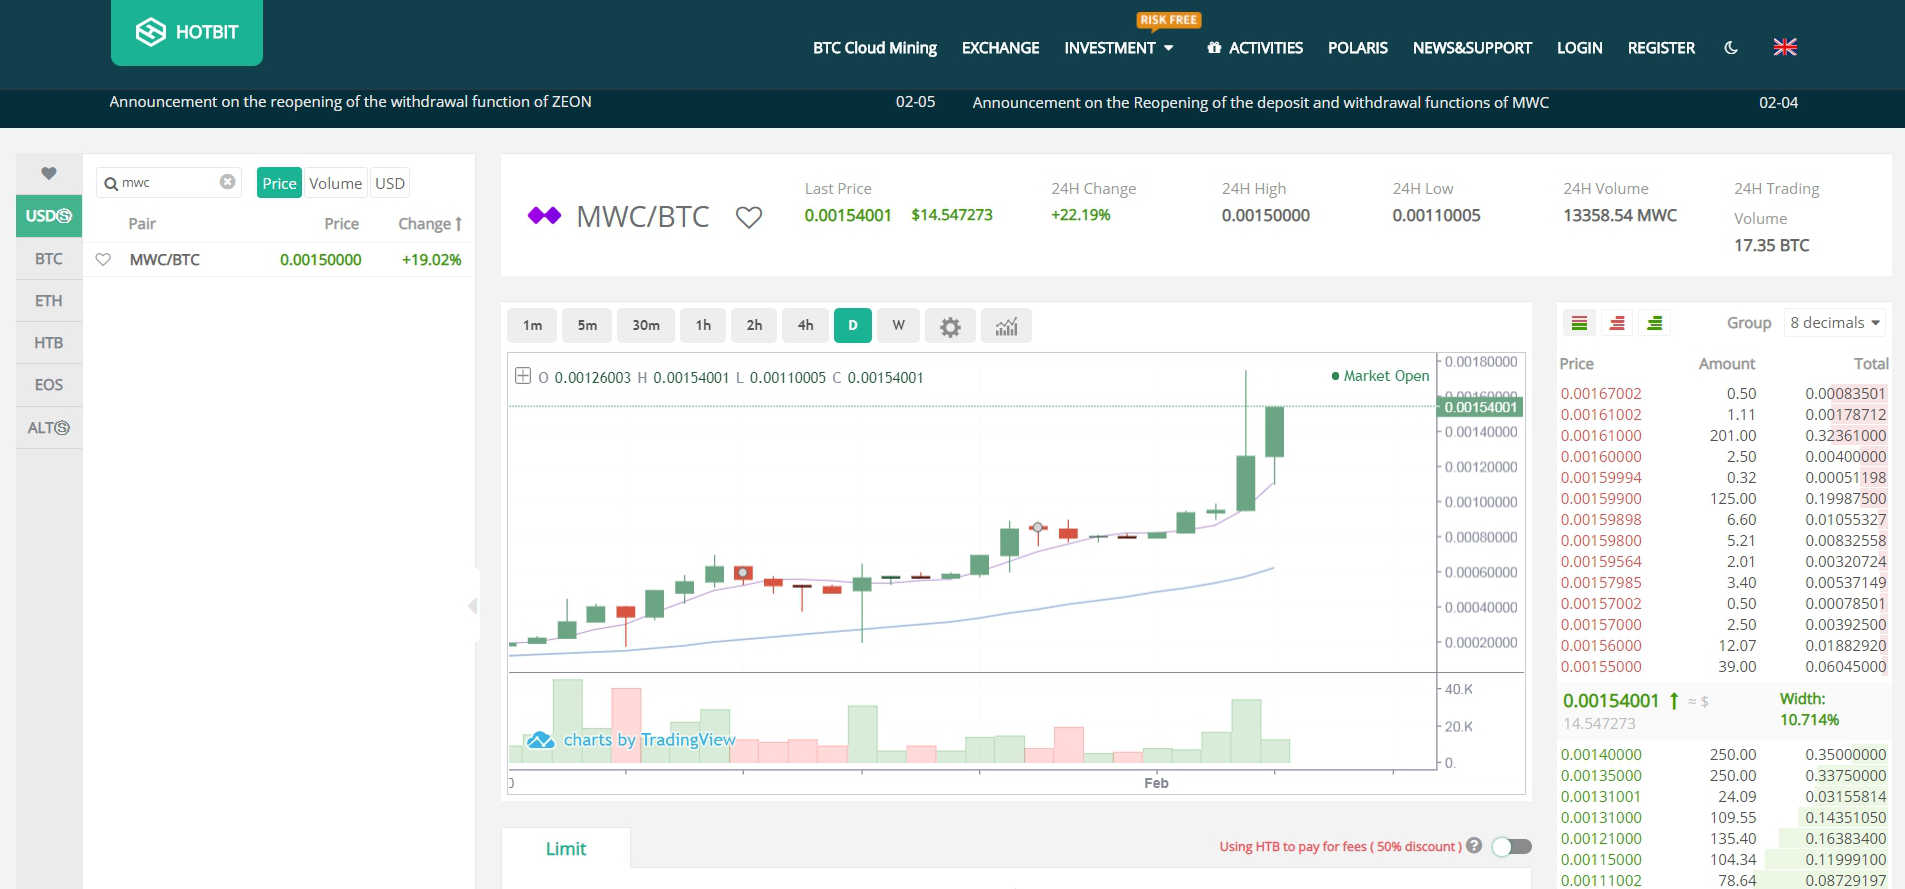This screenshot has height=889, width=1905.
Task: Expand the Investment menu
Action: (x=1119, y=48)
